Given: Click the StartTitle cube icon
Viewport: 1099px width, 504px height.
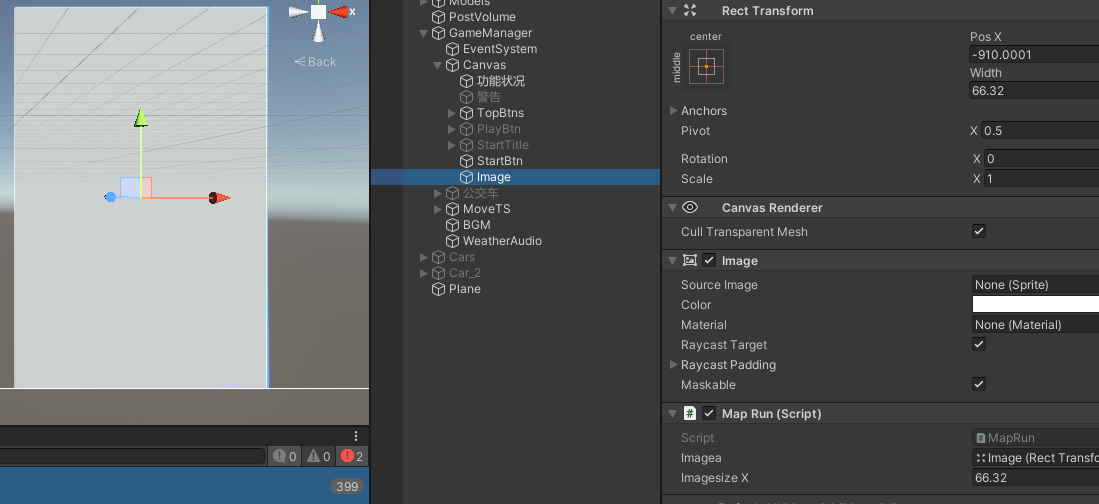Looking at the screenshot, I should coord(467,145).
